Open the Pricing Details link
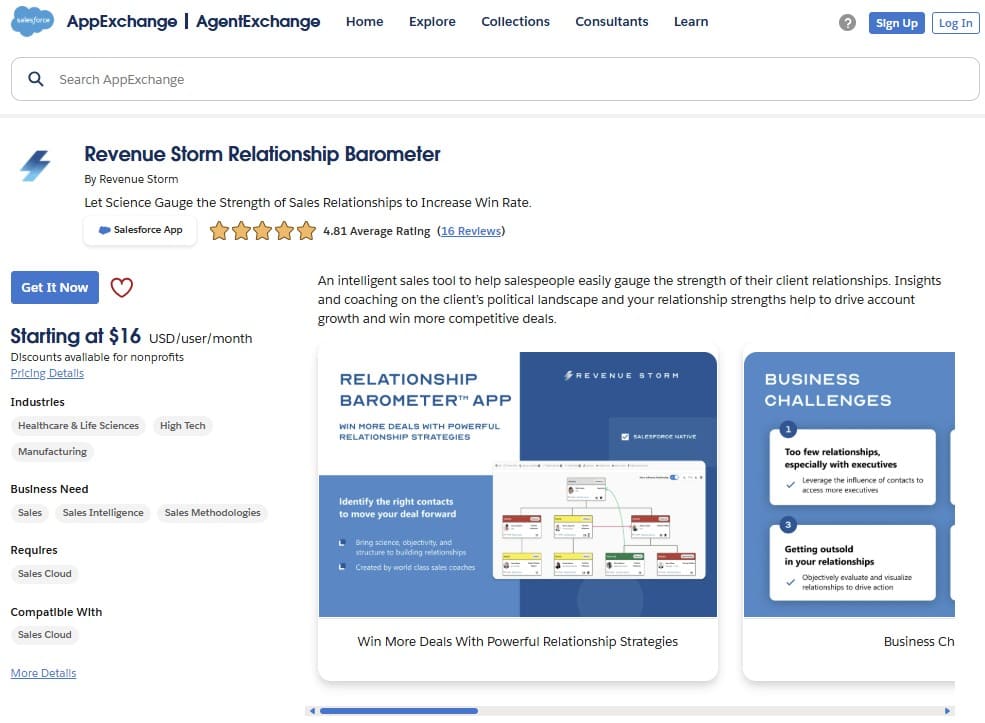Screen dimensions: 985x723 point(47,373)
